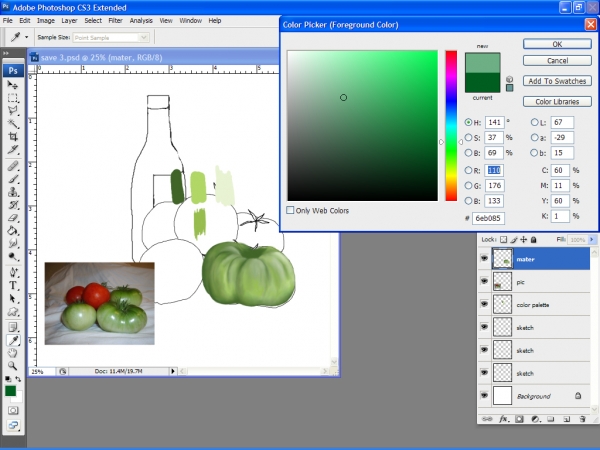
Task: Select the Zoom tool
Action: pos(13,366)
